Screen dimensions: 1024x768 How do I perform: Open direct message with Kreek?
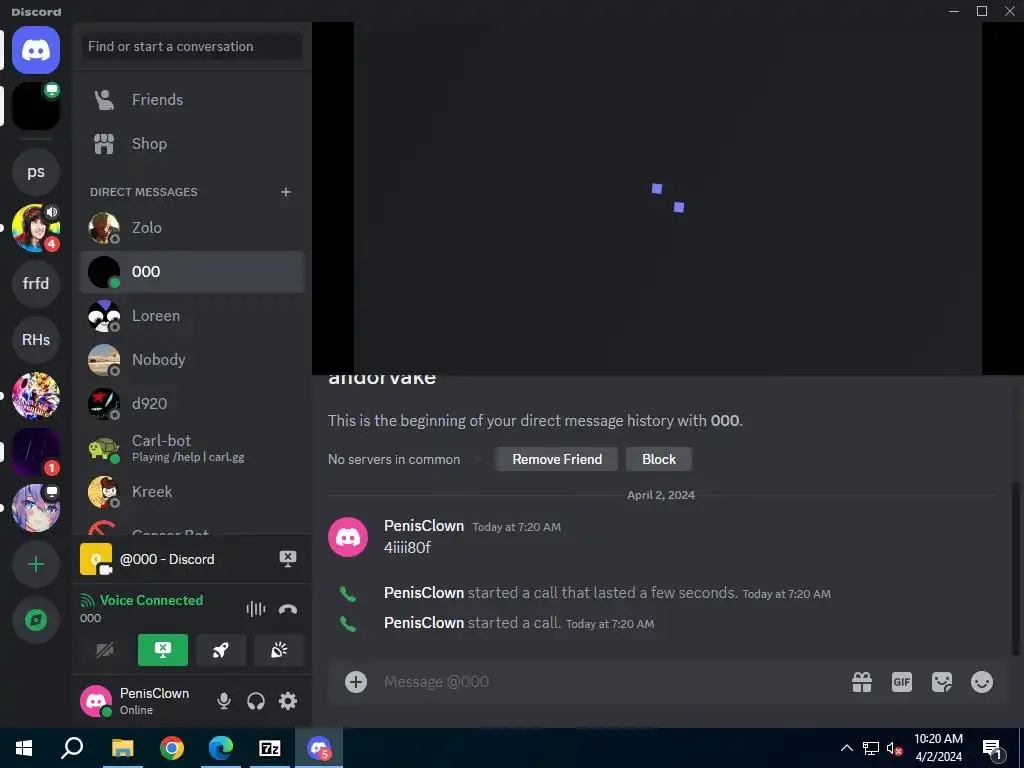[x=192, y=492]
